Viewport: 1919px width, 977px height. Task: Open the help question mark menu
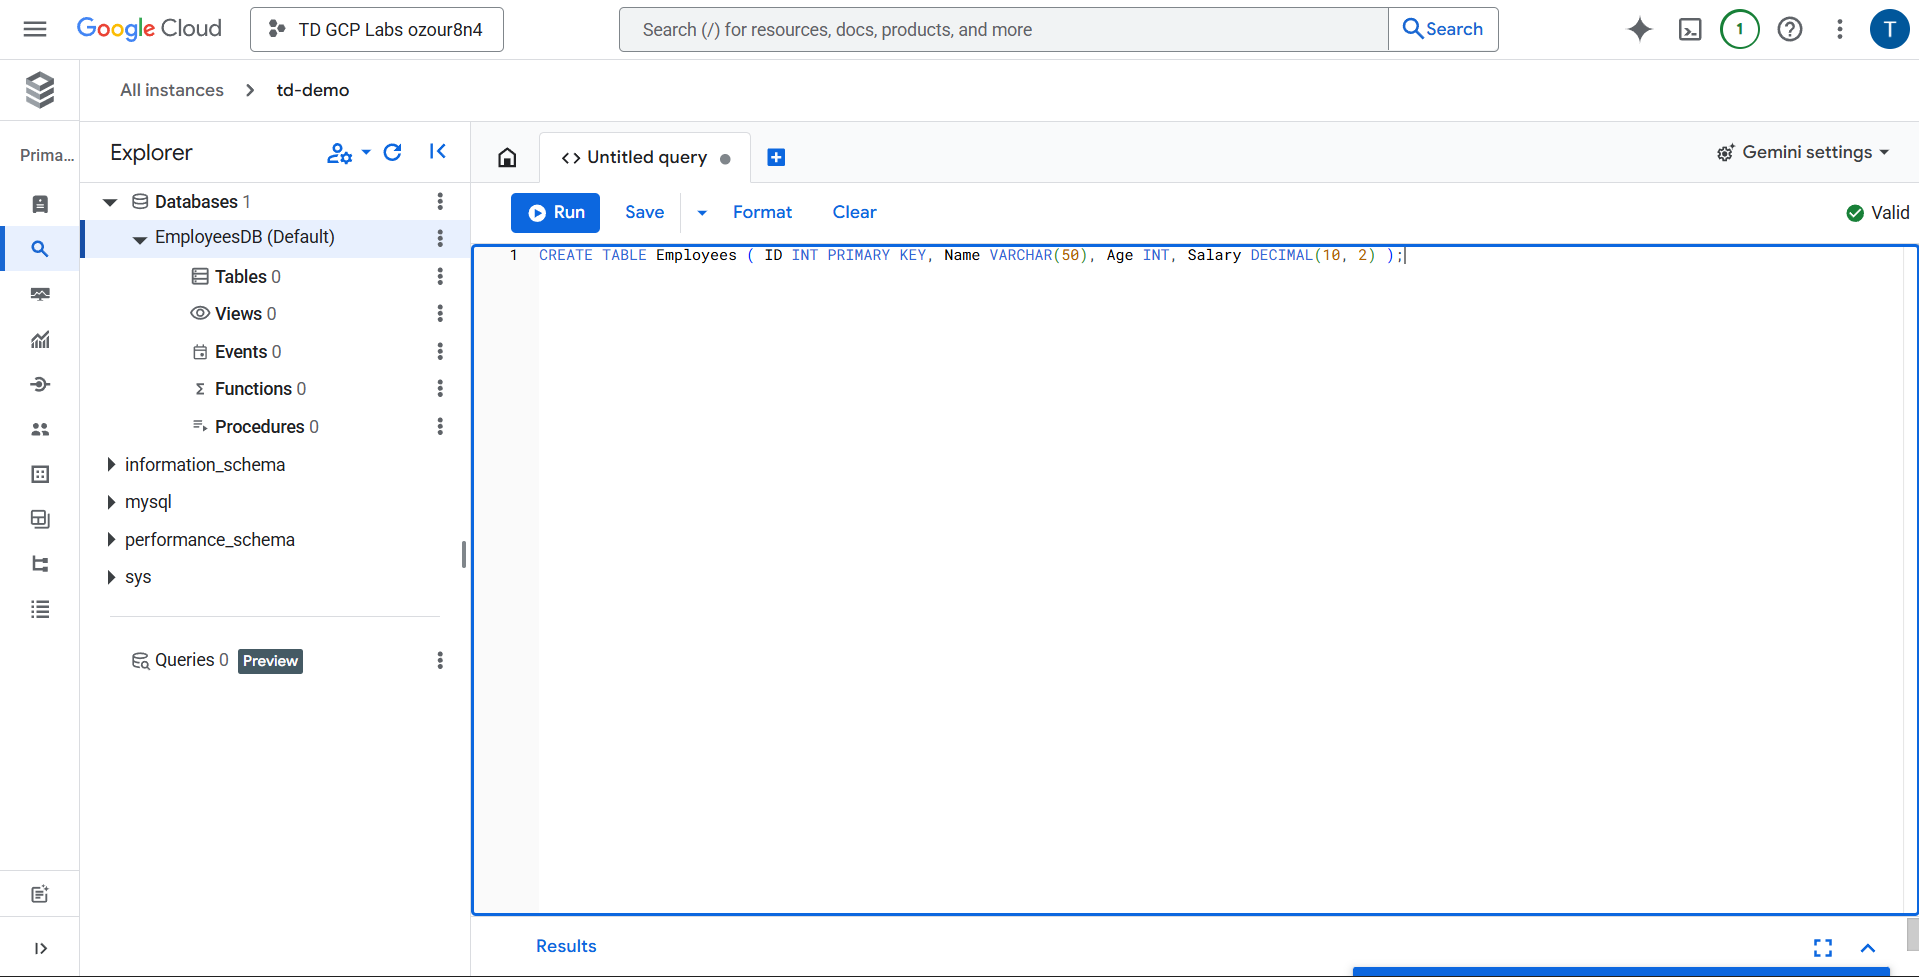pyautogui.click(x=1789, y=30)
